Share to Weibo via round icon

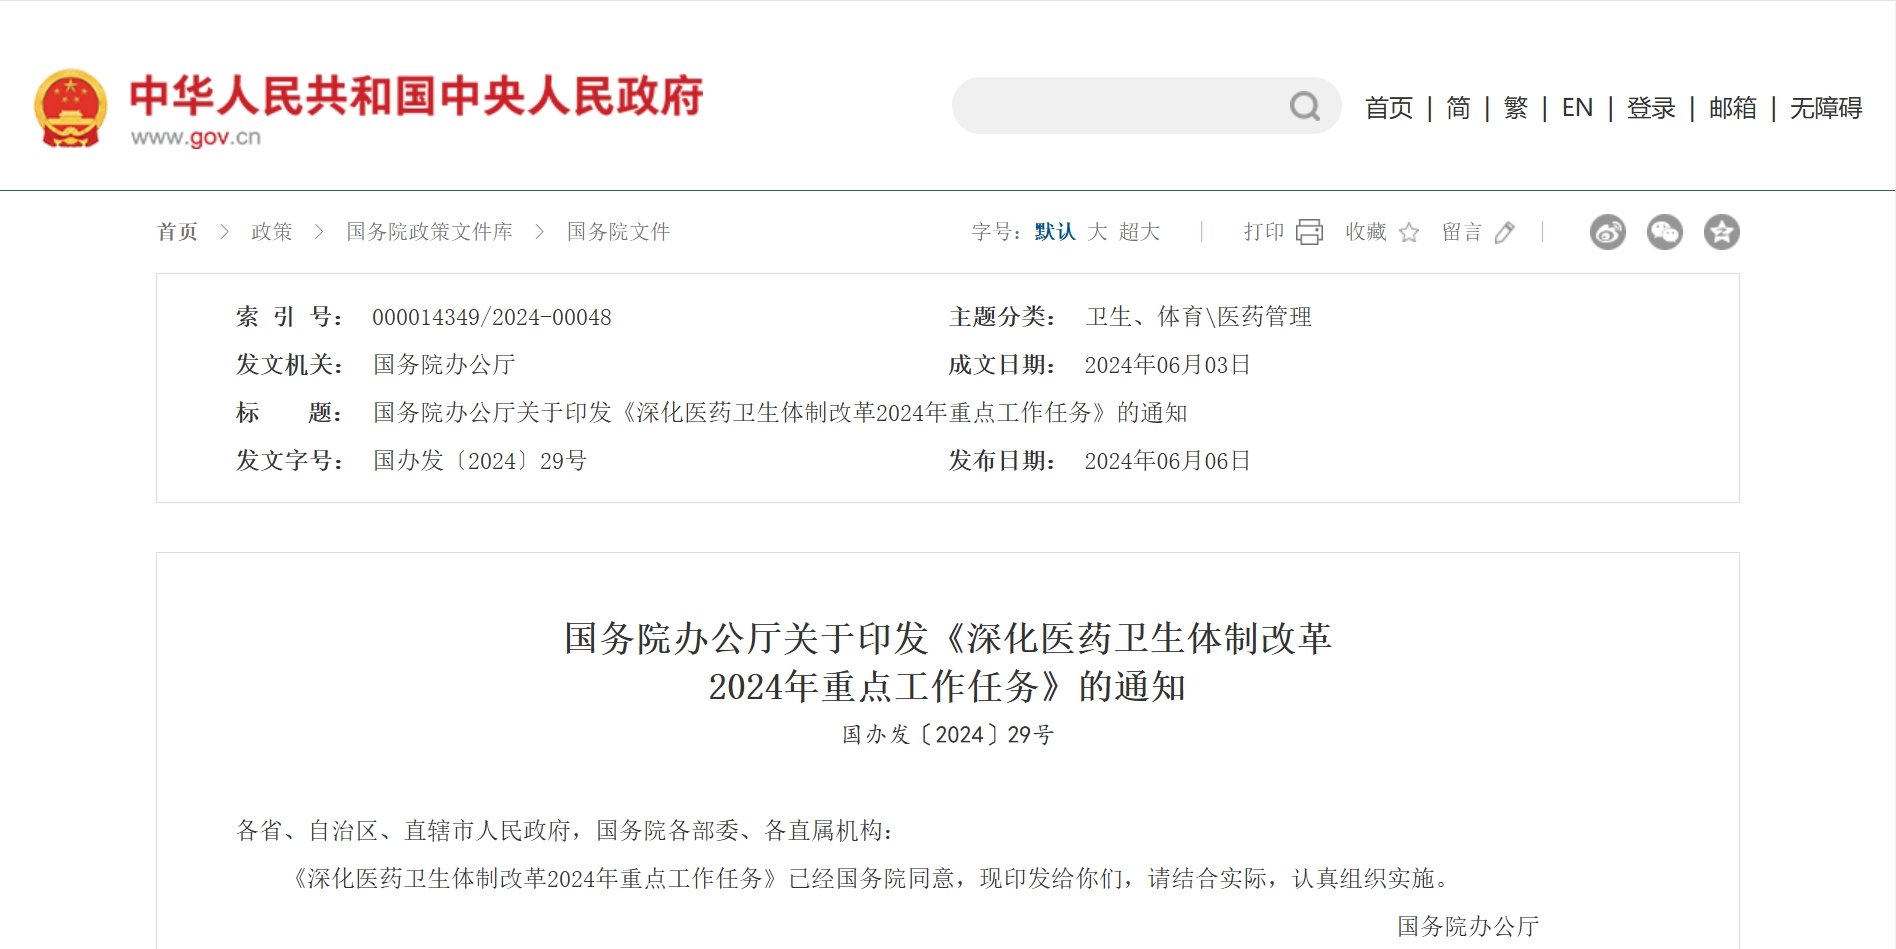pyautogui.click(x=1607, y=232)
